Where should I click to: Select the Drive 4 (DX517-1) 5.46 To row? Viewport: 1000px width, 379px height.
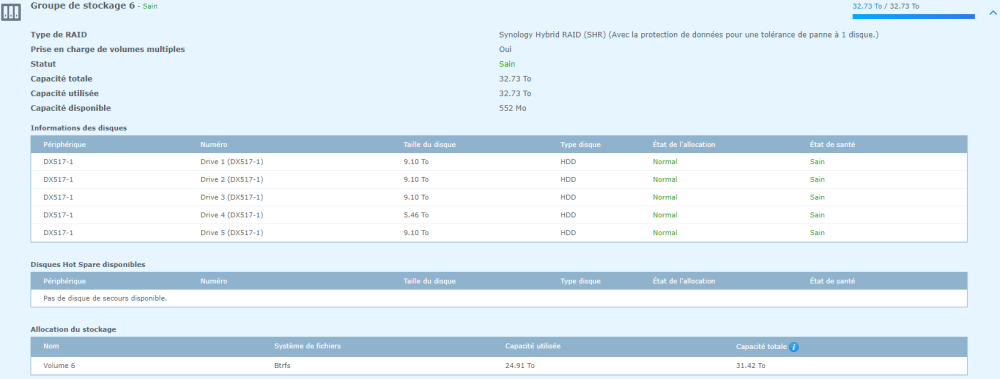tap(499, 215)
